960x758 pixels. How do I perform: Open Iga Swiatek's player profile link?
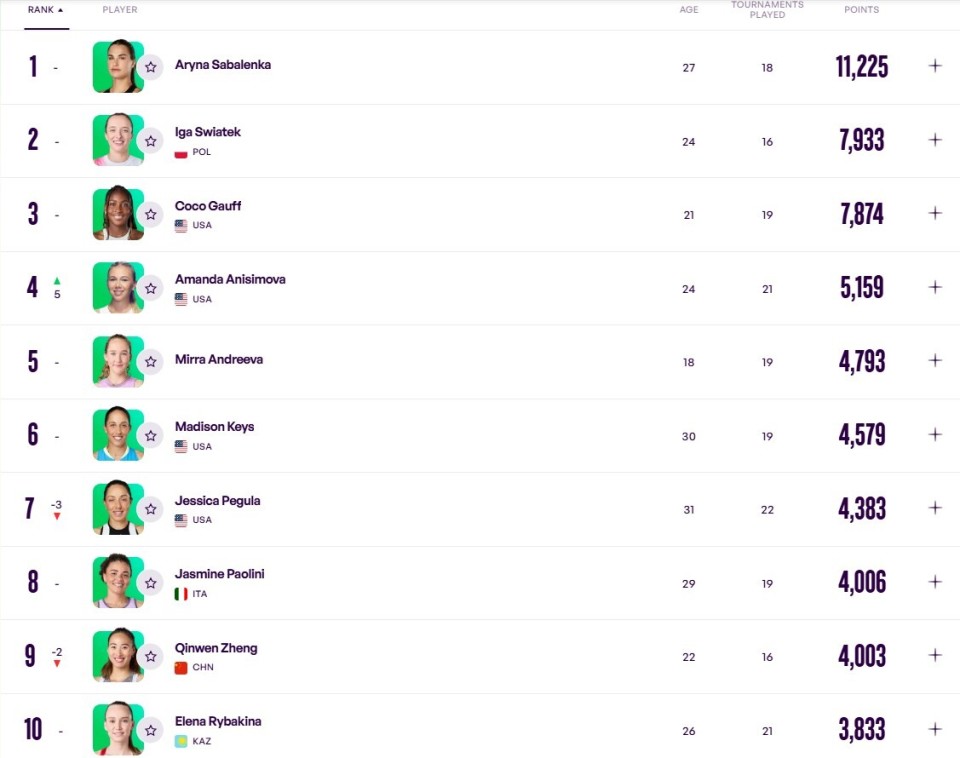[x=208, y=132]
